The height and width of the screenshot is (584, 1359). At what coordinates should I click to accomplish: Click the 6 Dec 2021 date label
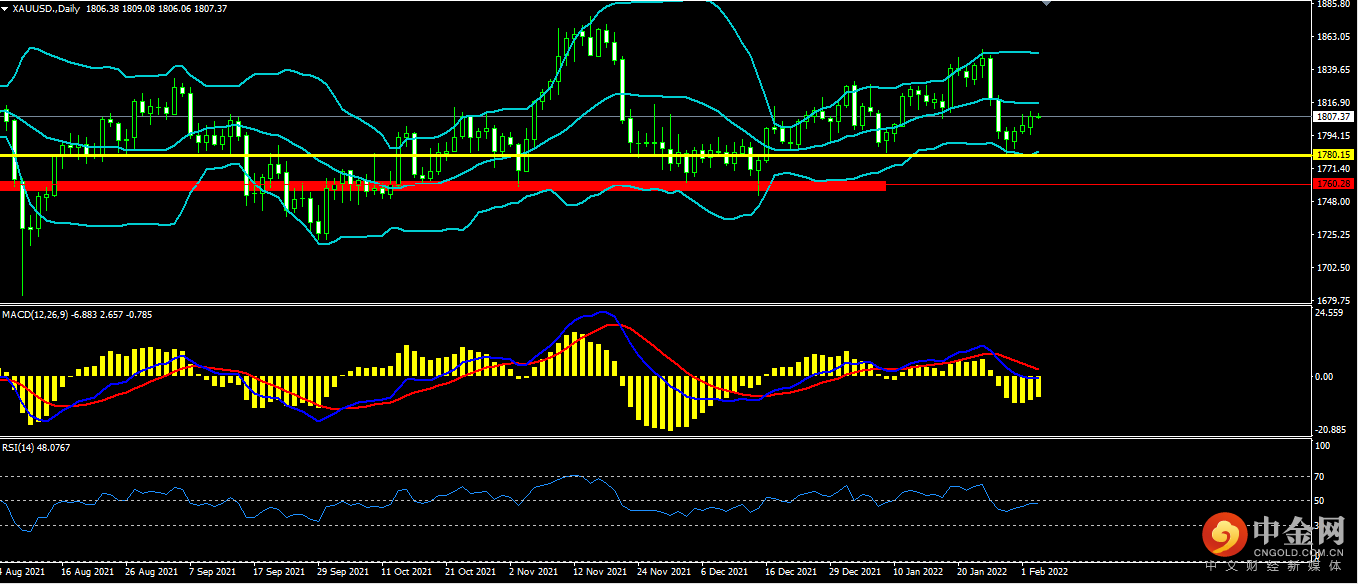[x=724, y=573]
